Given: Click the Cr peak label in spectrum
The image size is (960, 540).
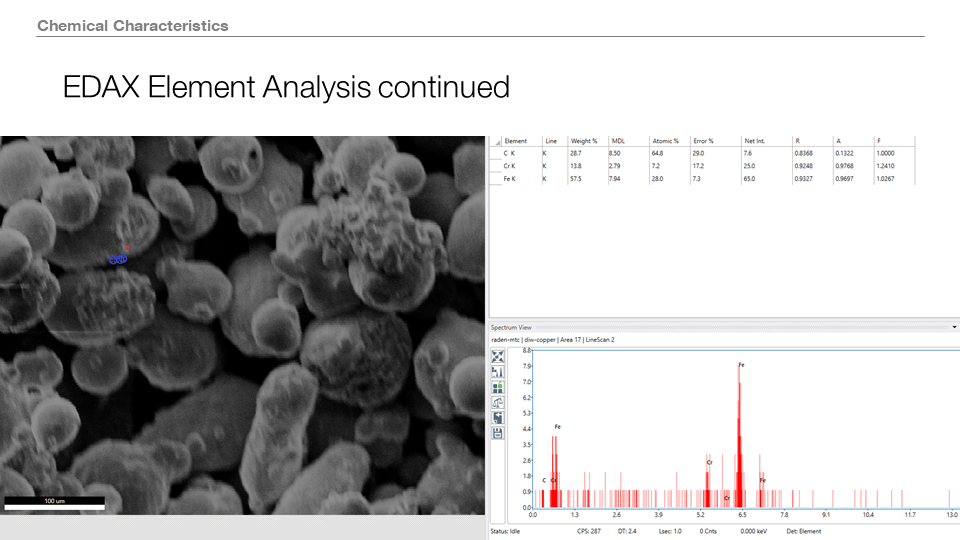Looking at the screenshot, I should coord(709,462).
